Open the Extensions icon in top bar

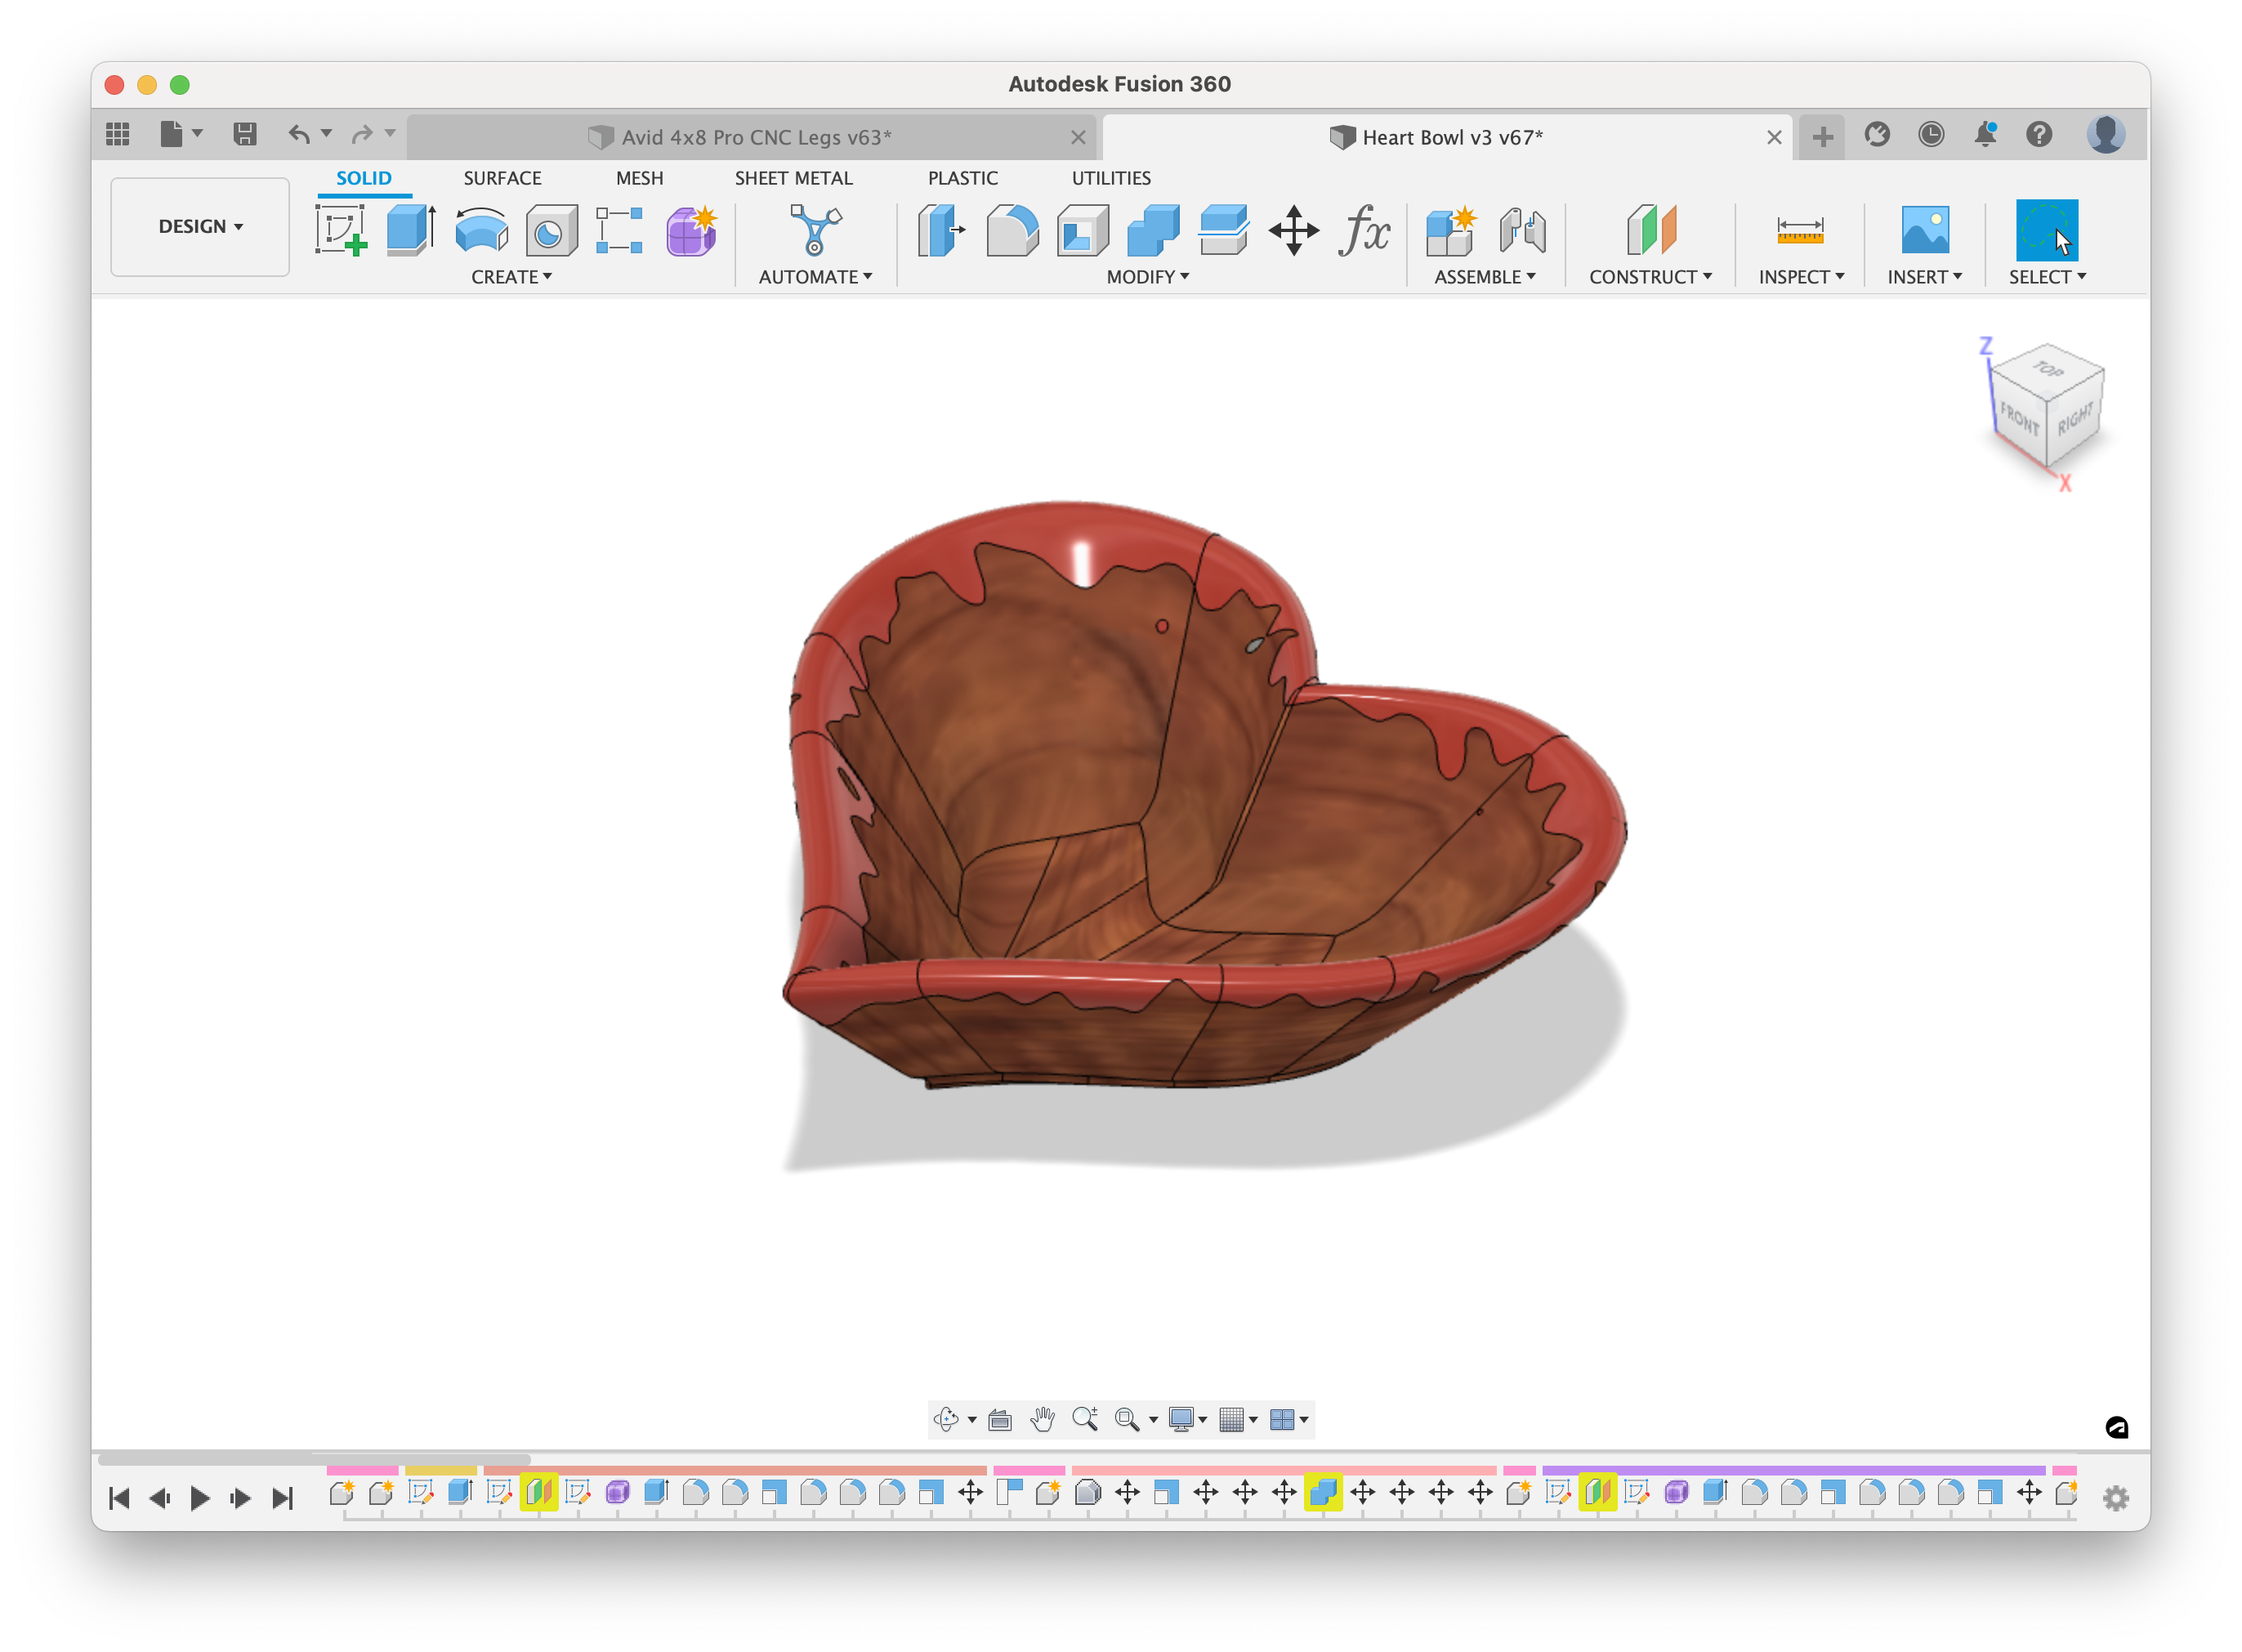point(1877,134)
